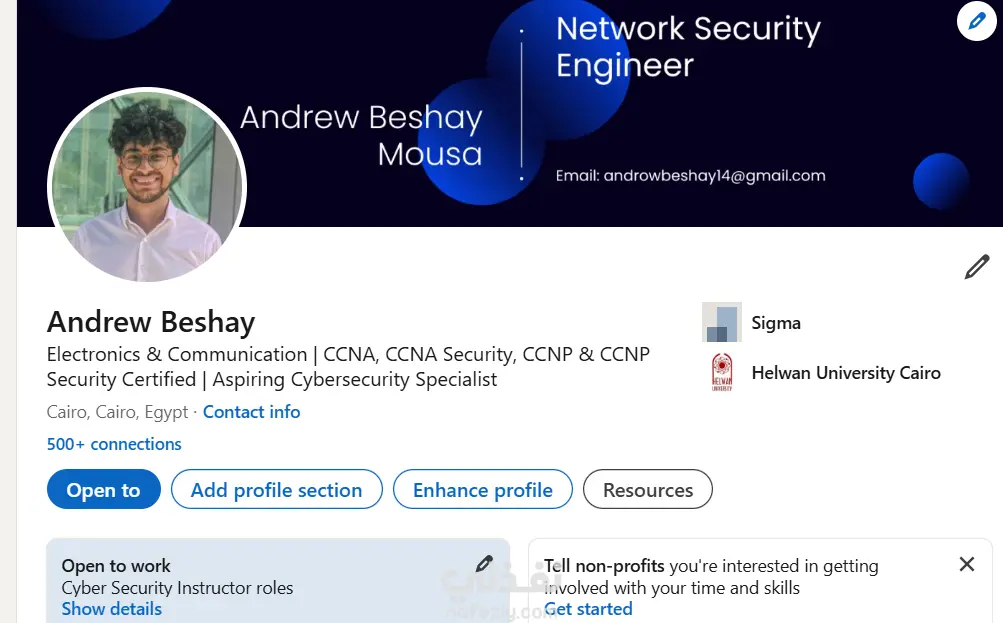The image size is (1003, 623).
Task: Expand the Resources menu
Action: 647,490
